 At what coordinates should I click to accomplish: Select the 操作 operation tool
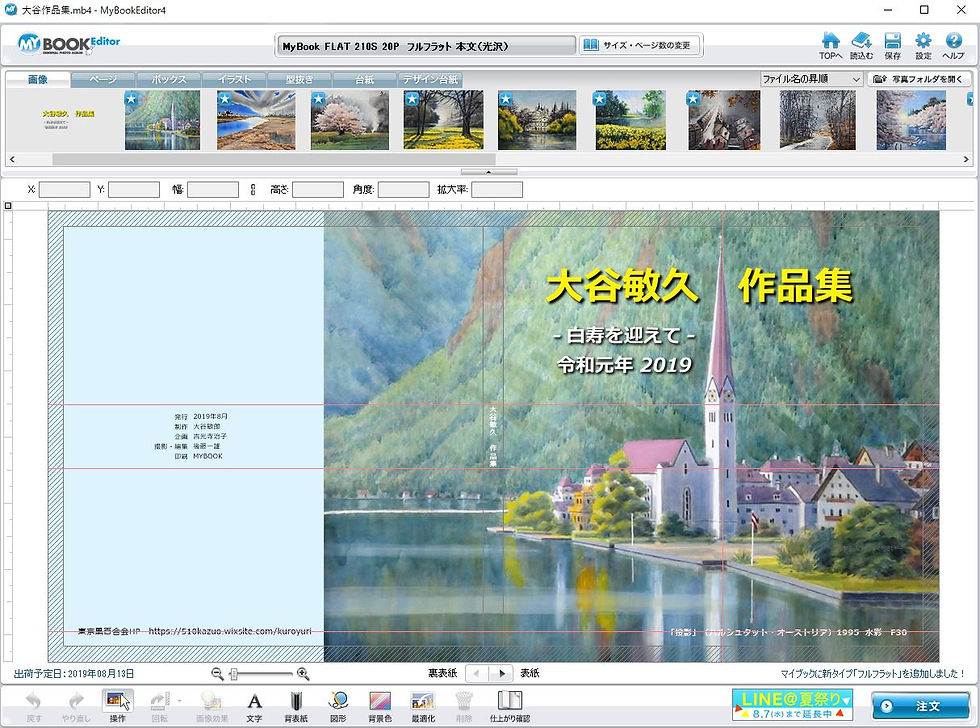pyautogui.click(x=118, y=706)
